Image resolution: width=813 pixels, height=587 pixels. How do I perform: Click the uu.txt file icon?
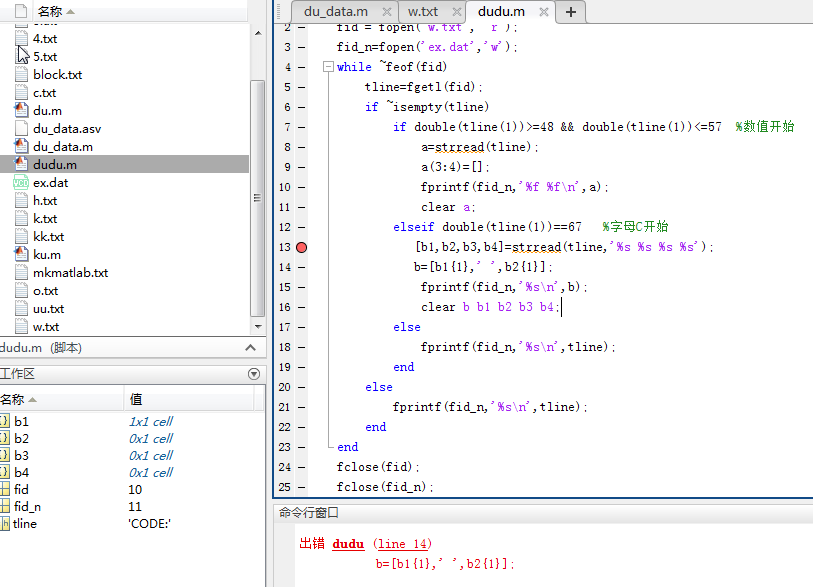(x=21, y=309)
